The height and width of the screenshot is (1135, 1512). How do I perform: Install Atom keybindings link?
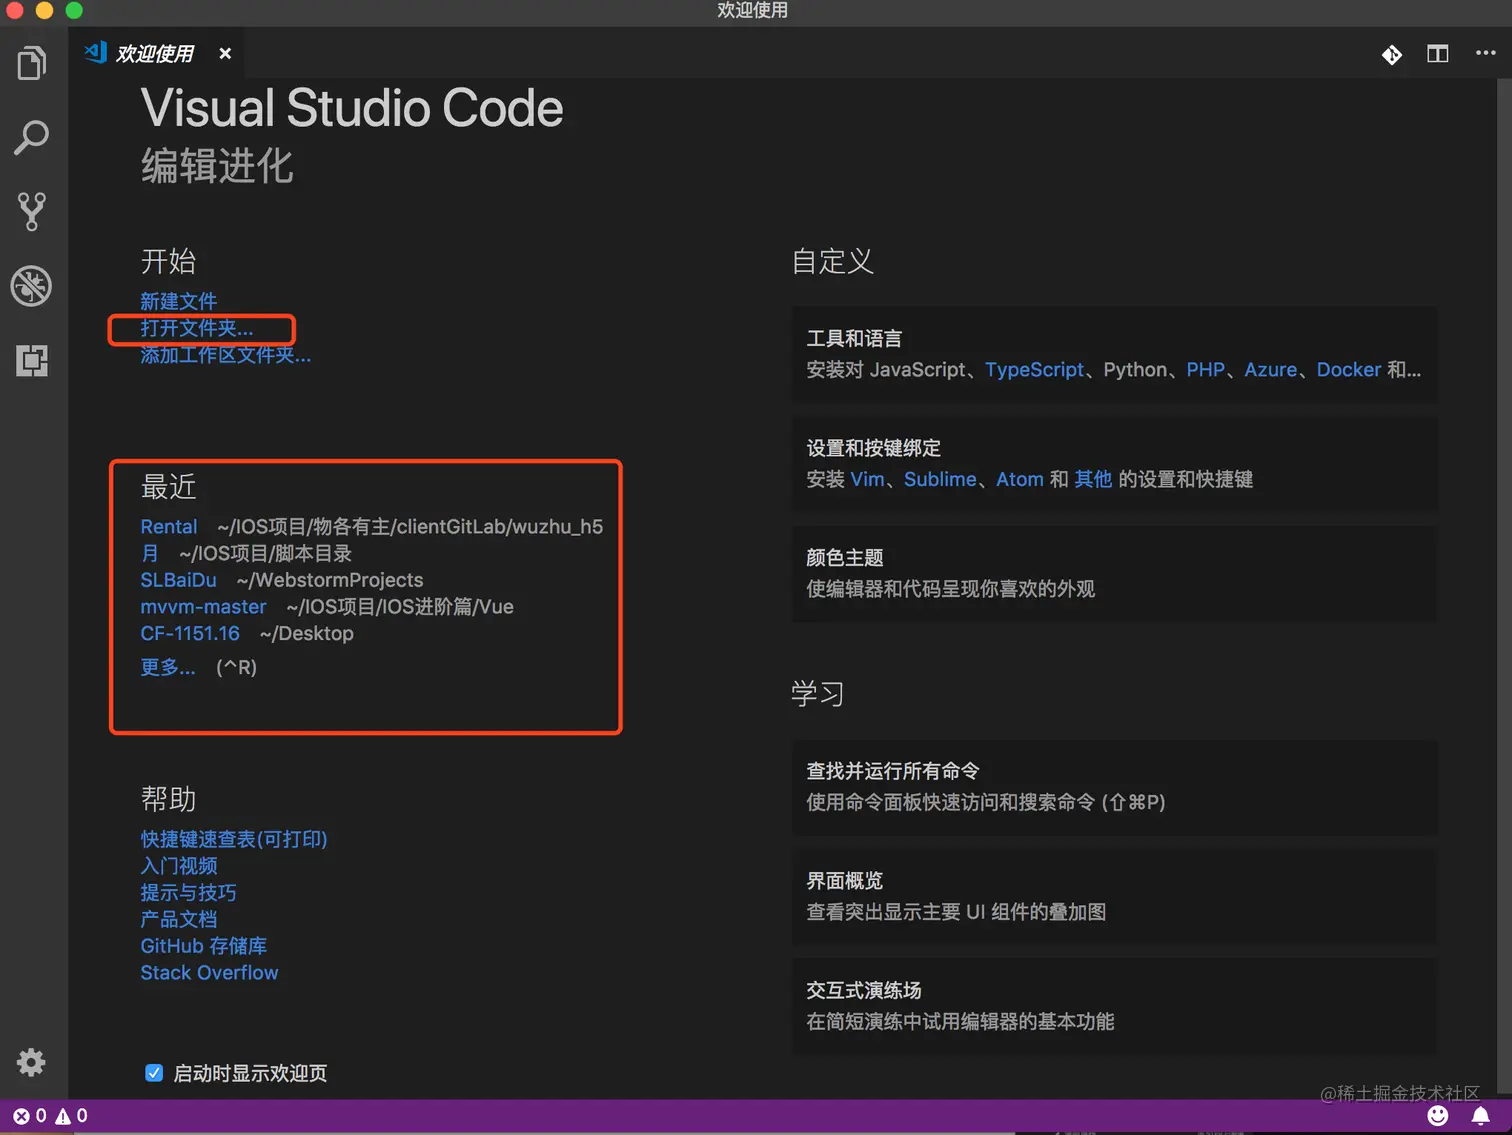1019,479
